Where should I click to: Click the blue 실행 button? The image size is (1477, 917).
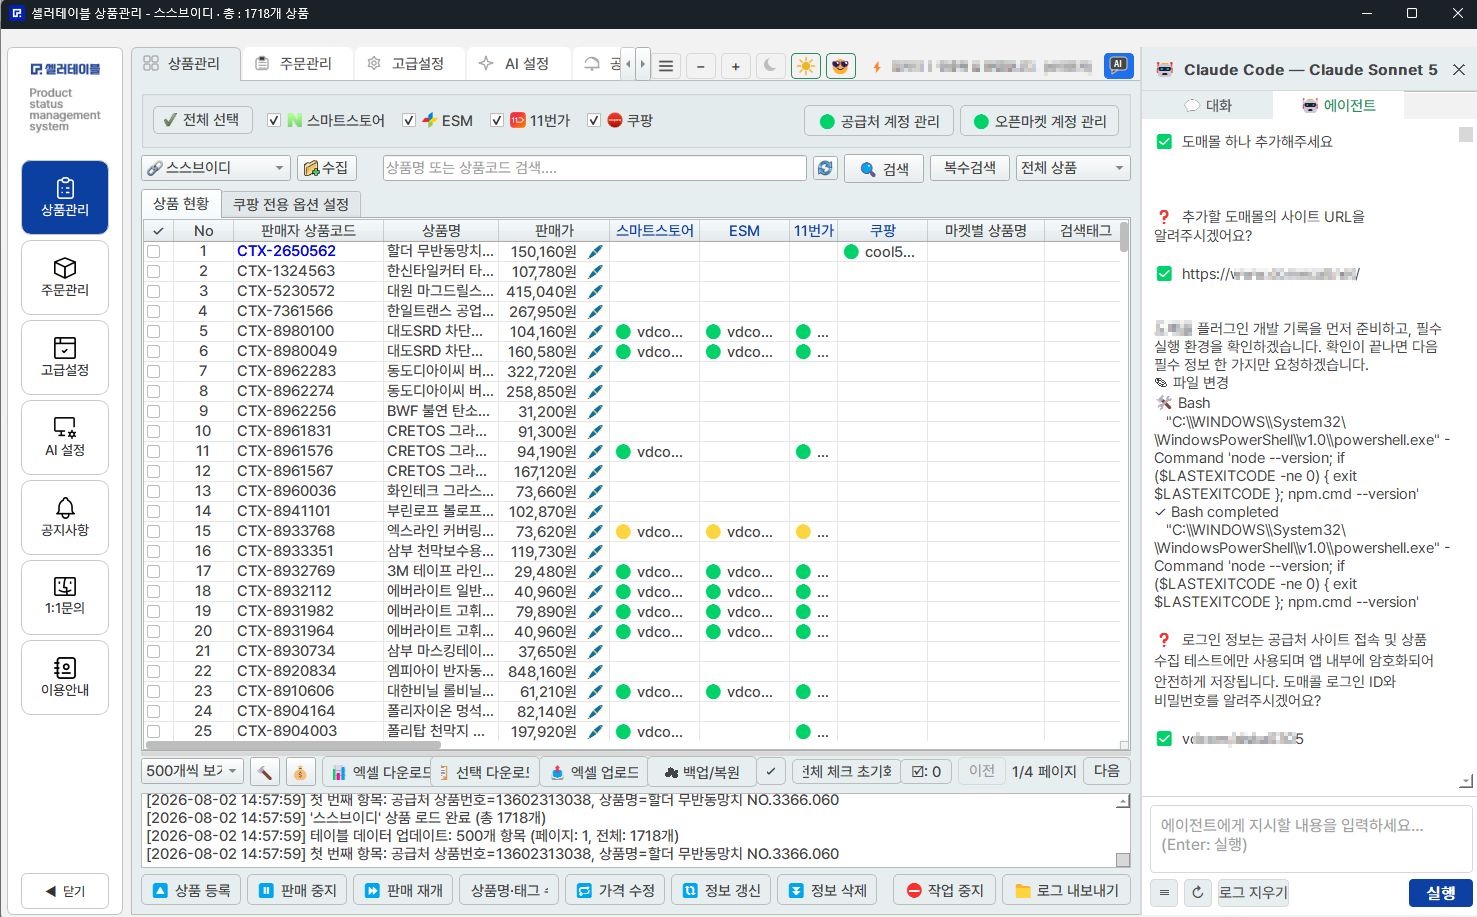pos(1441,893)
